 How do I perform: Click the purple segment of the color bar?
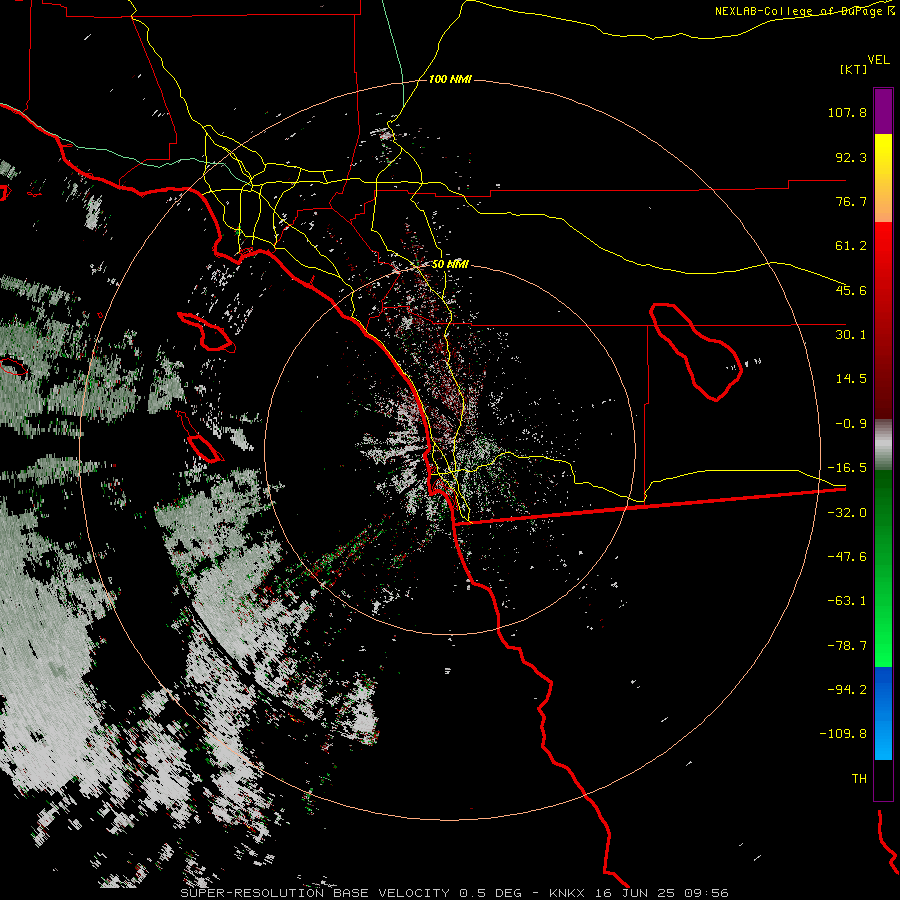coord(883,112)
